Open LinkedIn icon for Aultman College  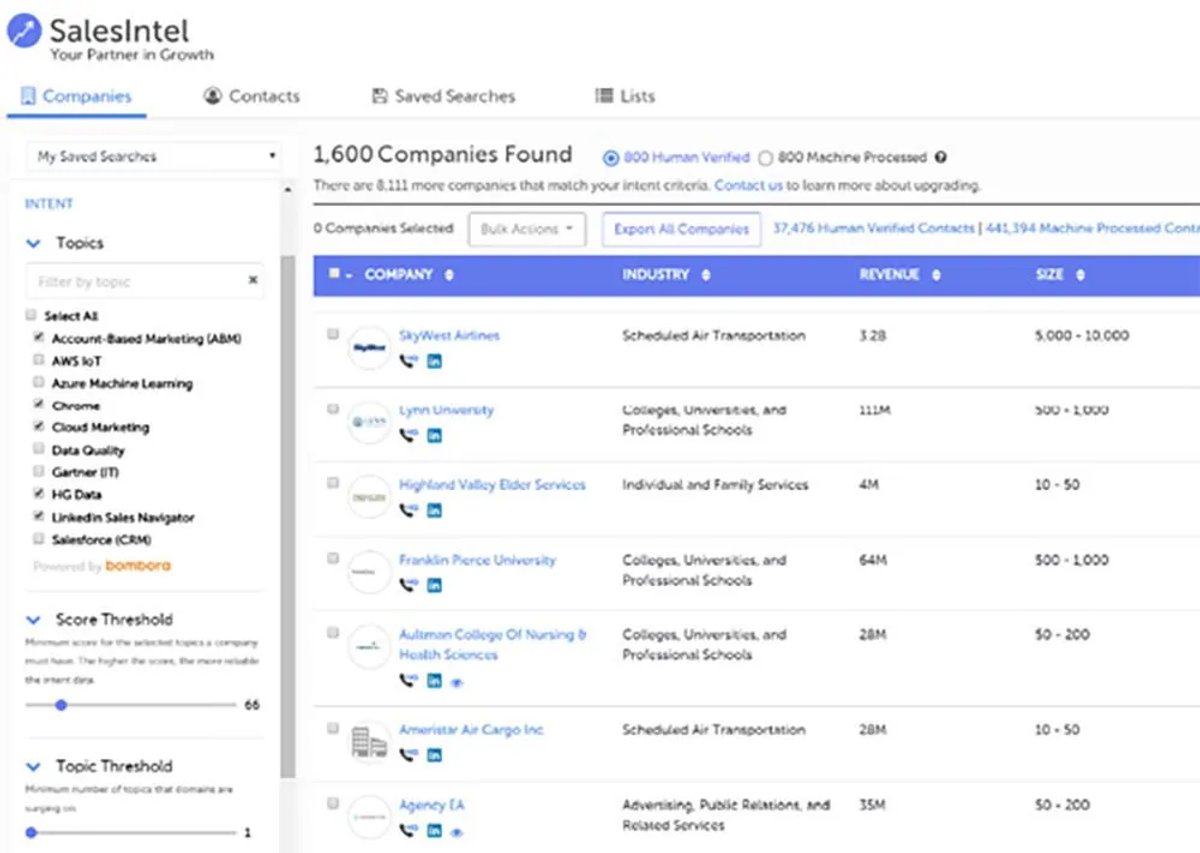coord(434,681)
